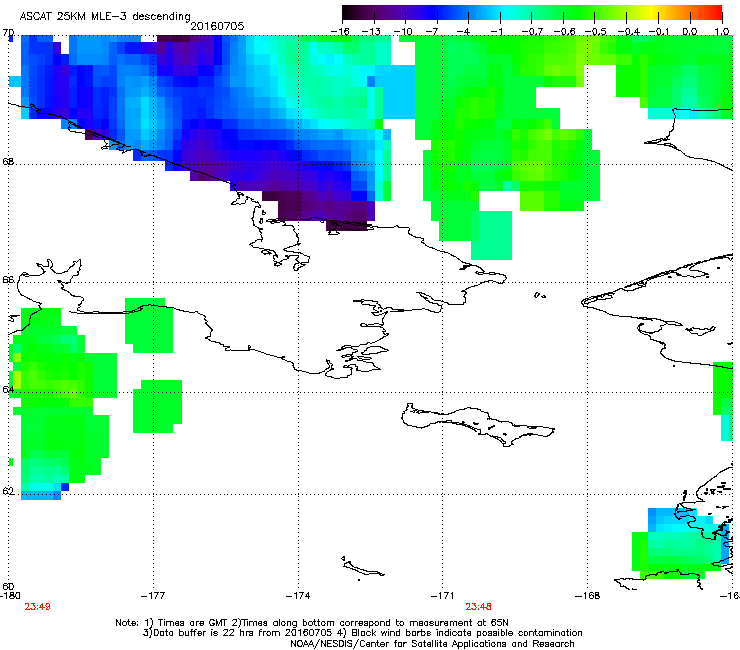Click the longitude label -180
The width and height of the screenshot is (740, 650).
point(10,596)
